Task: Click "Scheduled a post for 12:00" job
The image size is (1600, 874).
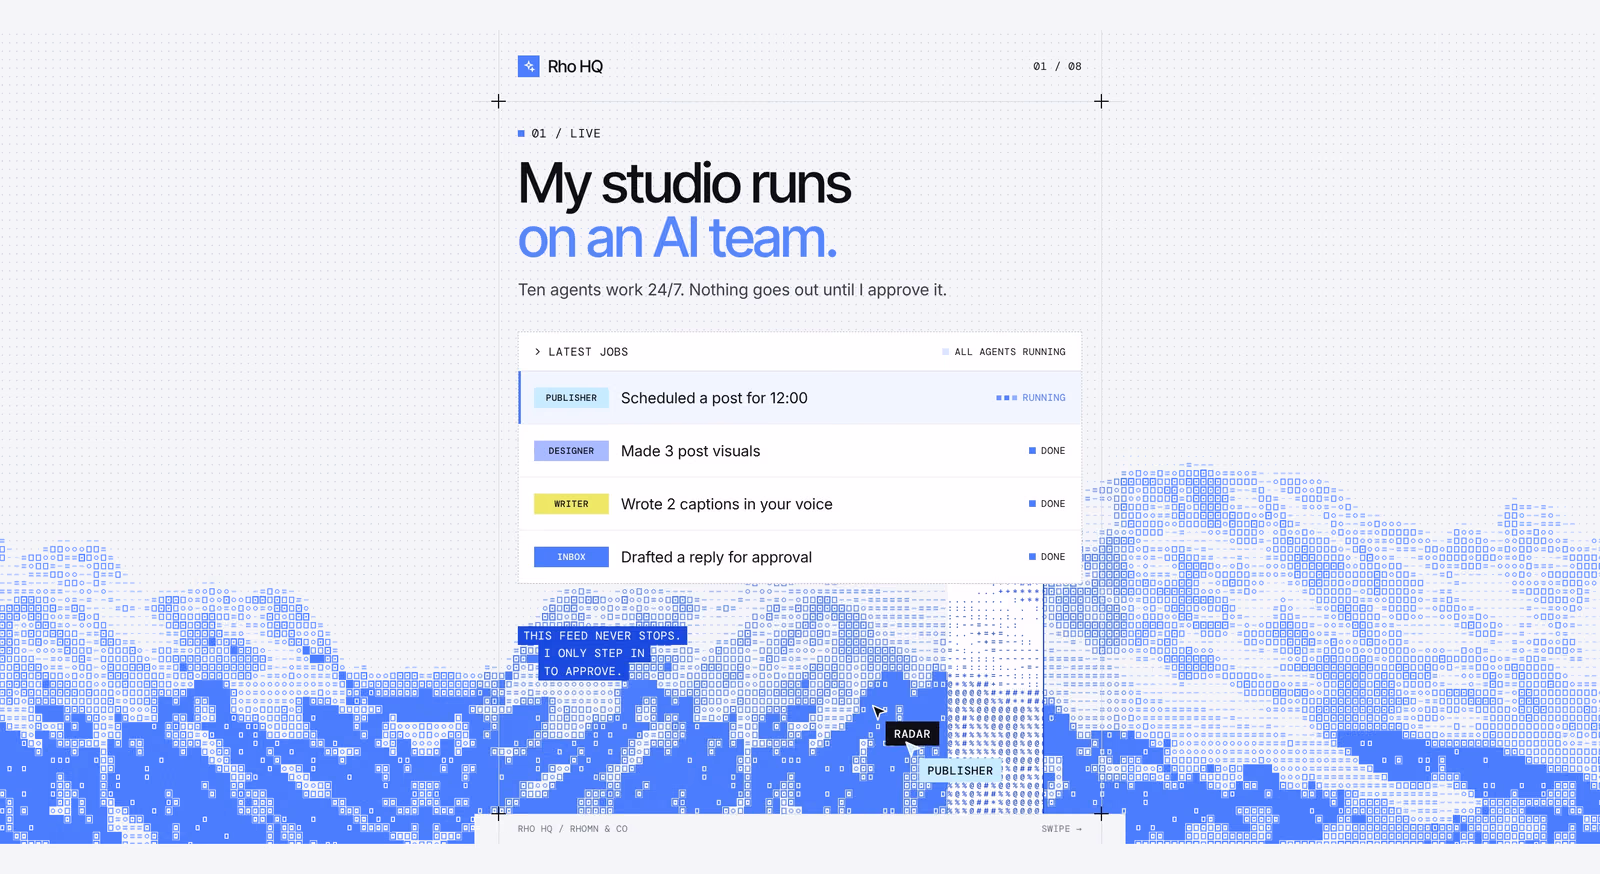Action: tap(714, 398)
